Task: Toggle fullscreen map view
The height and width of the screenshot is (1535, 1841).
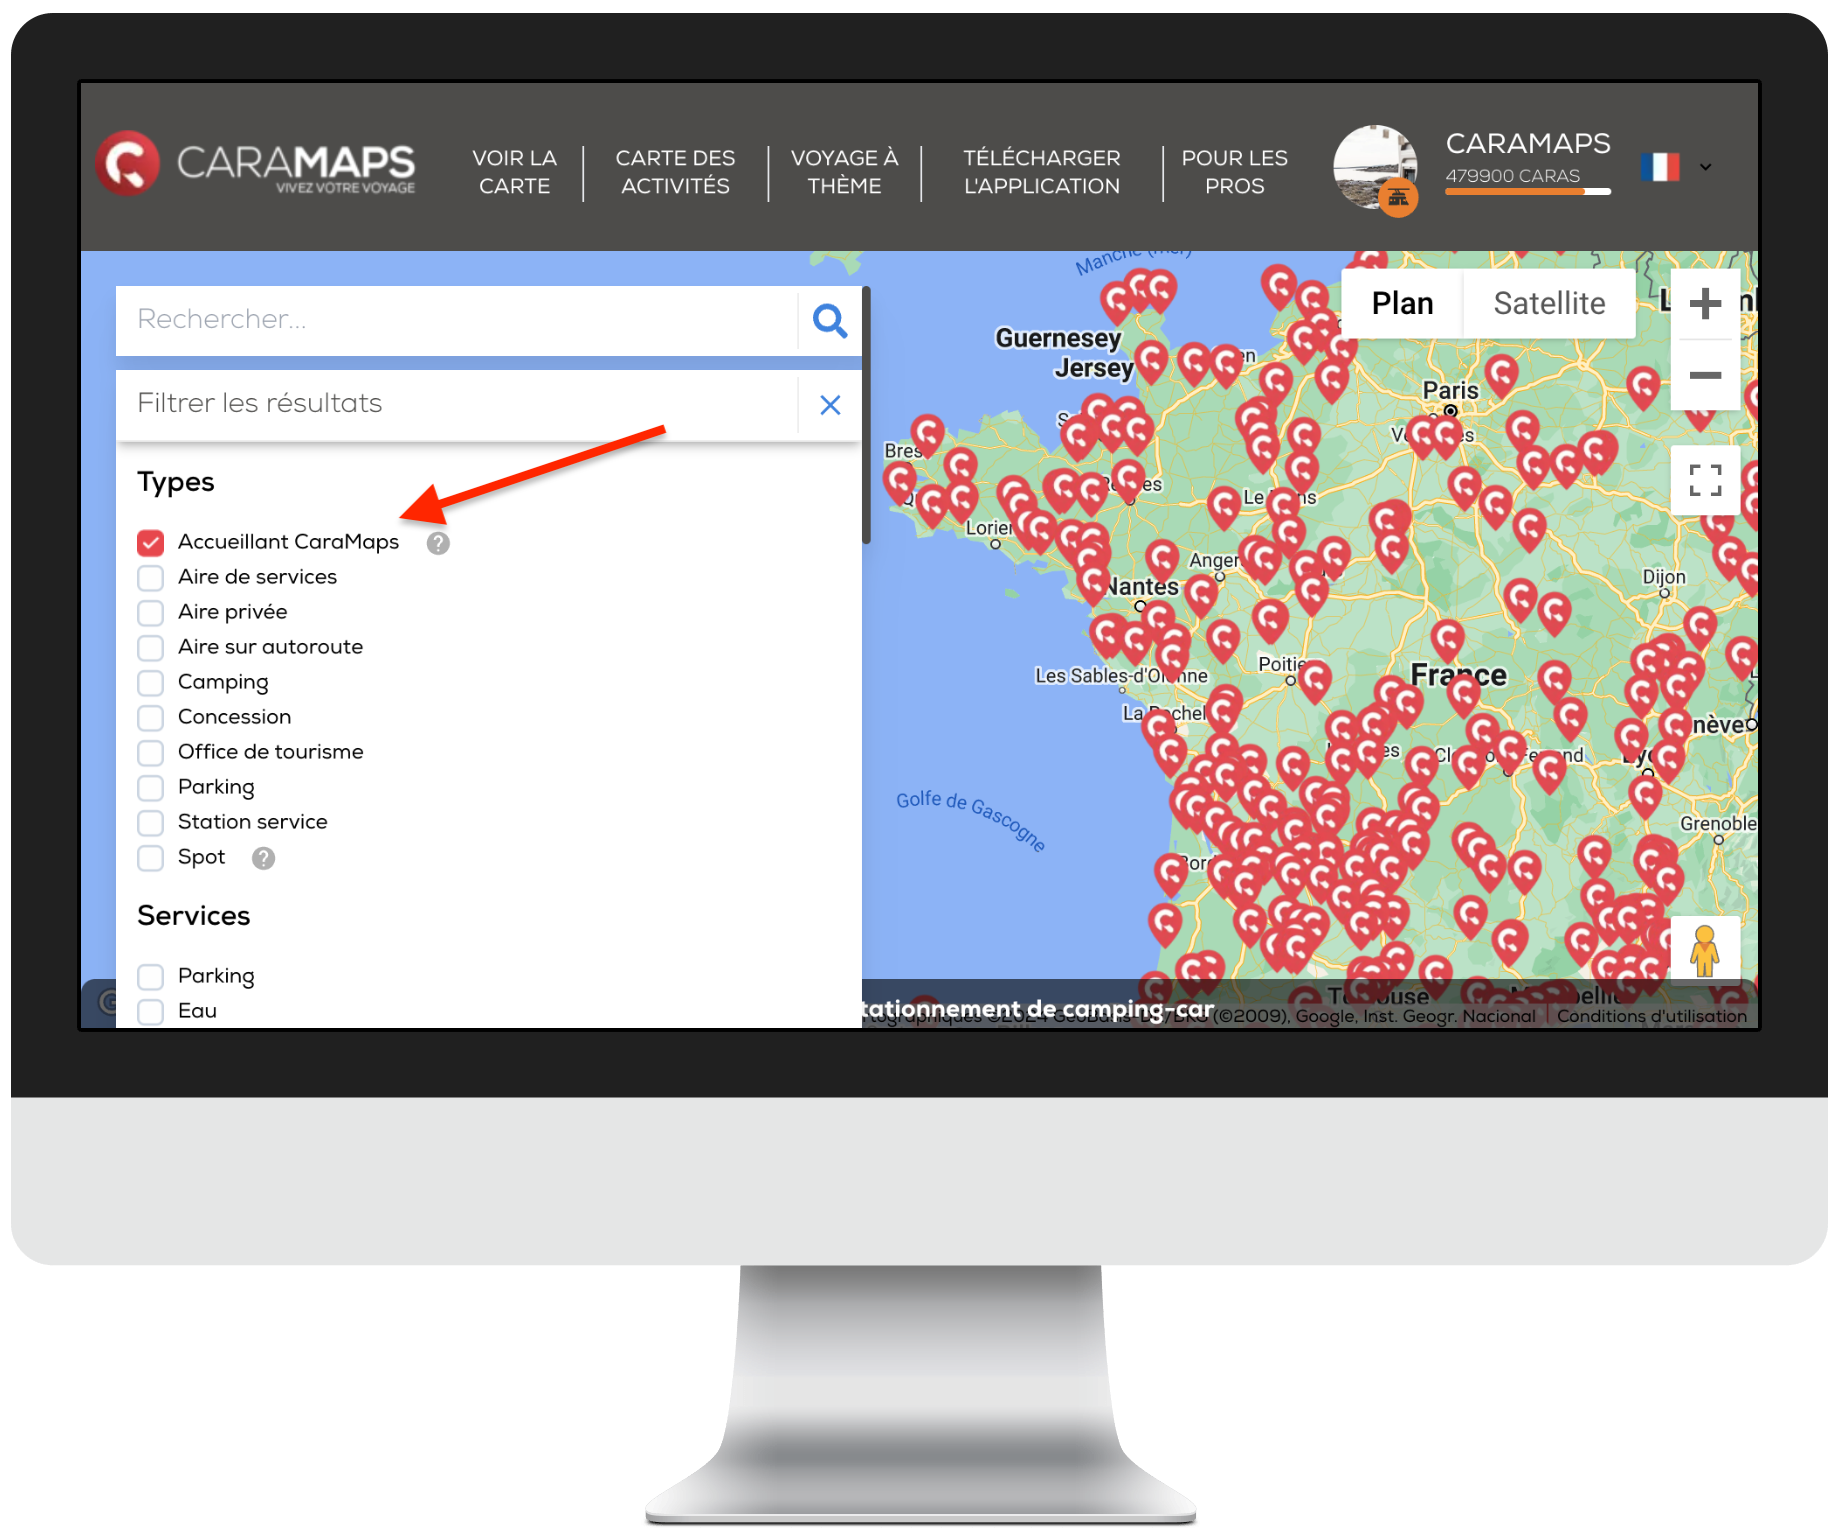Action: pos(1705,480)
